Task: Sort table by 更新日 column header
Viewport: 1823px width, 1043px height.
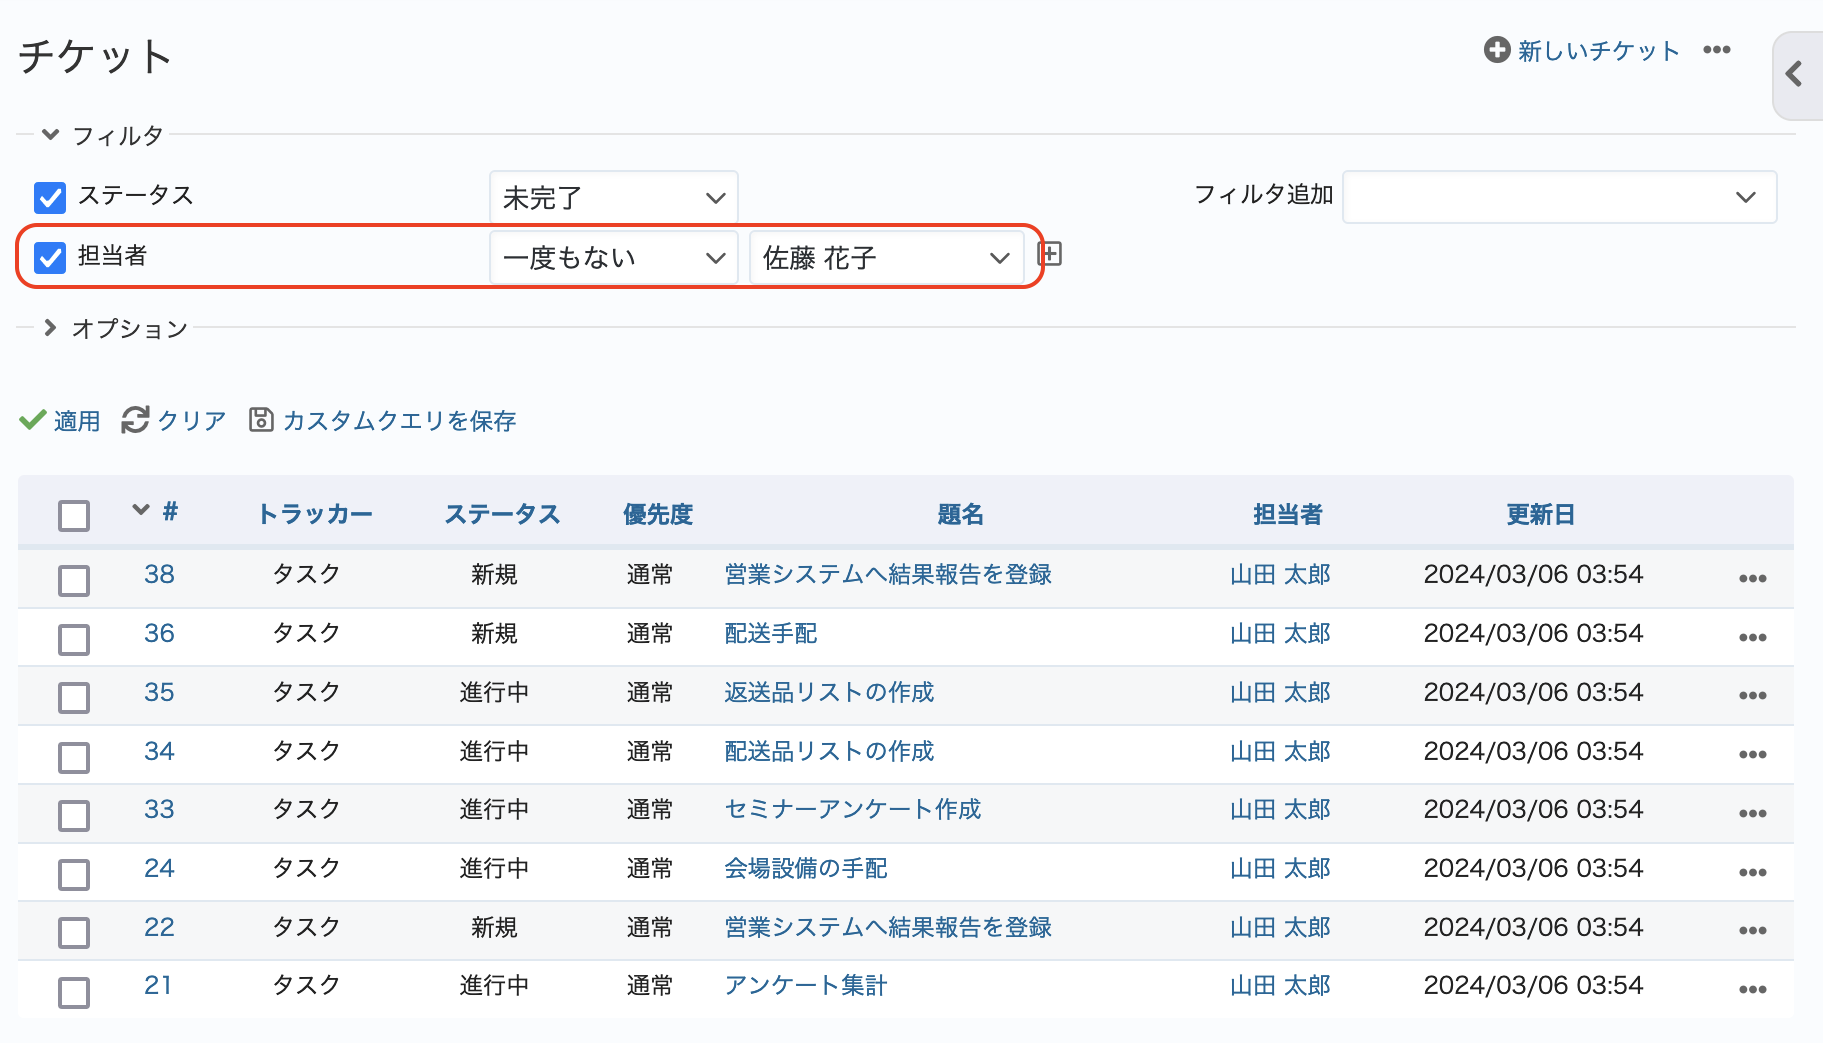Action: pos(1540,515)
